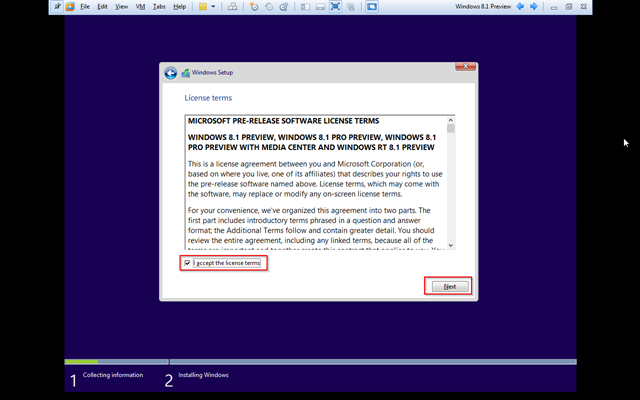This screenshot has height=400, width=640.
Task: Expand the power options dropdown arrow
Action: [x=213, y=7]
